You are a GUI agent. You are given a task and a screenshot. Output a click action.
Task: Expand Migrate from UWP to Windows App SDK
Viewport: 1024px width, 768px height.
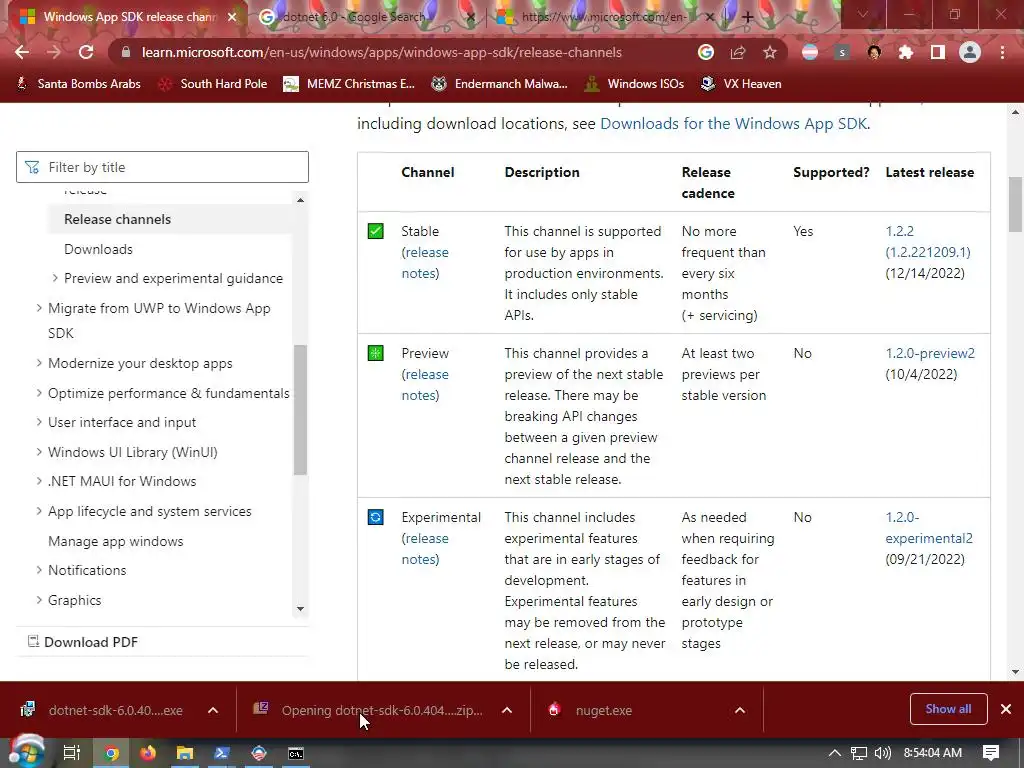[x=39, y=308]
